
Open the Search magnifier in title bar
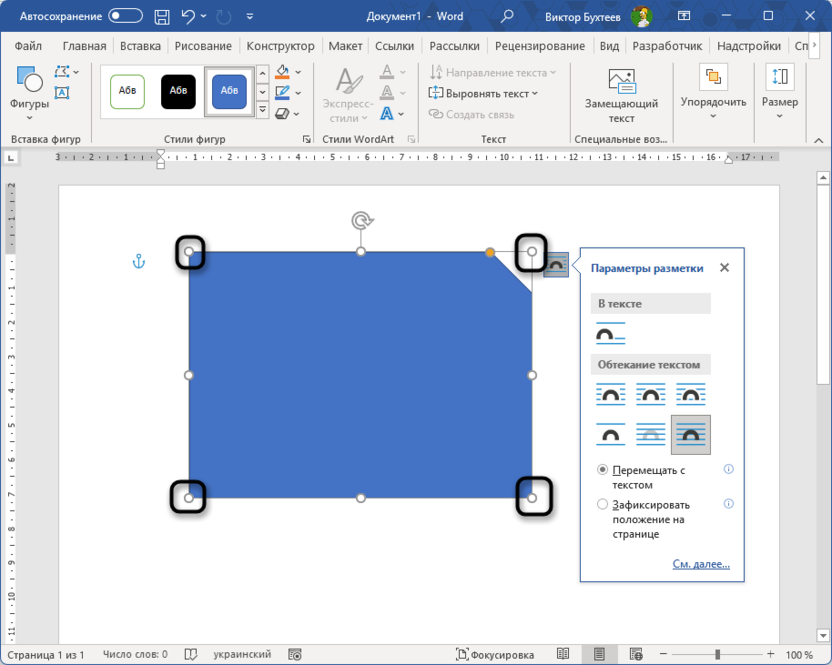(507, 17)
